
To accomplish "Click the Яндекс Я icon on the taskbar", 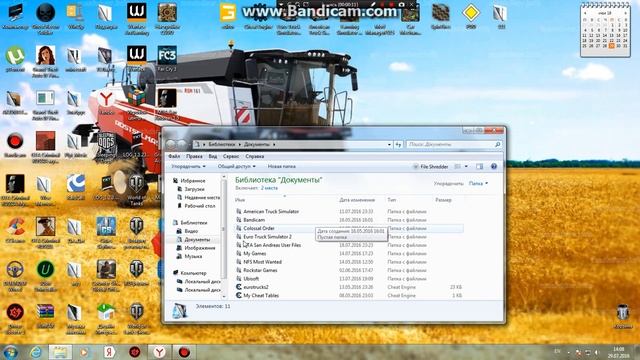I will coord(109,352).
